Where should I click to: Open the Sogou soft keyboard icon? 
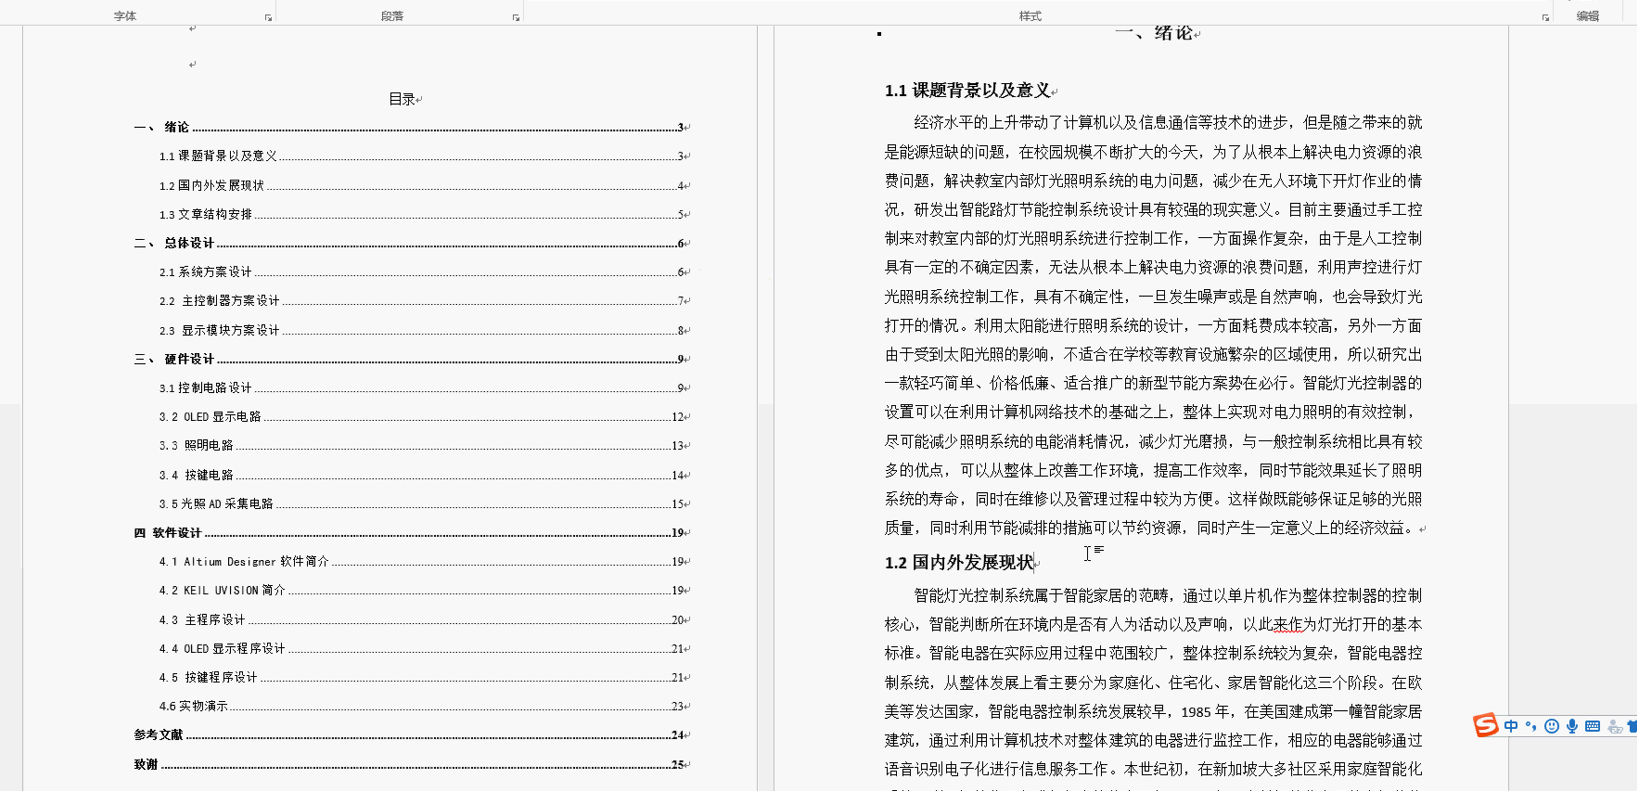pos(1592,726)
